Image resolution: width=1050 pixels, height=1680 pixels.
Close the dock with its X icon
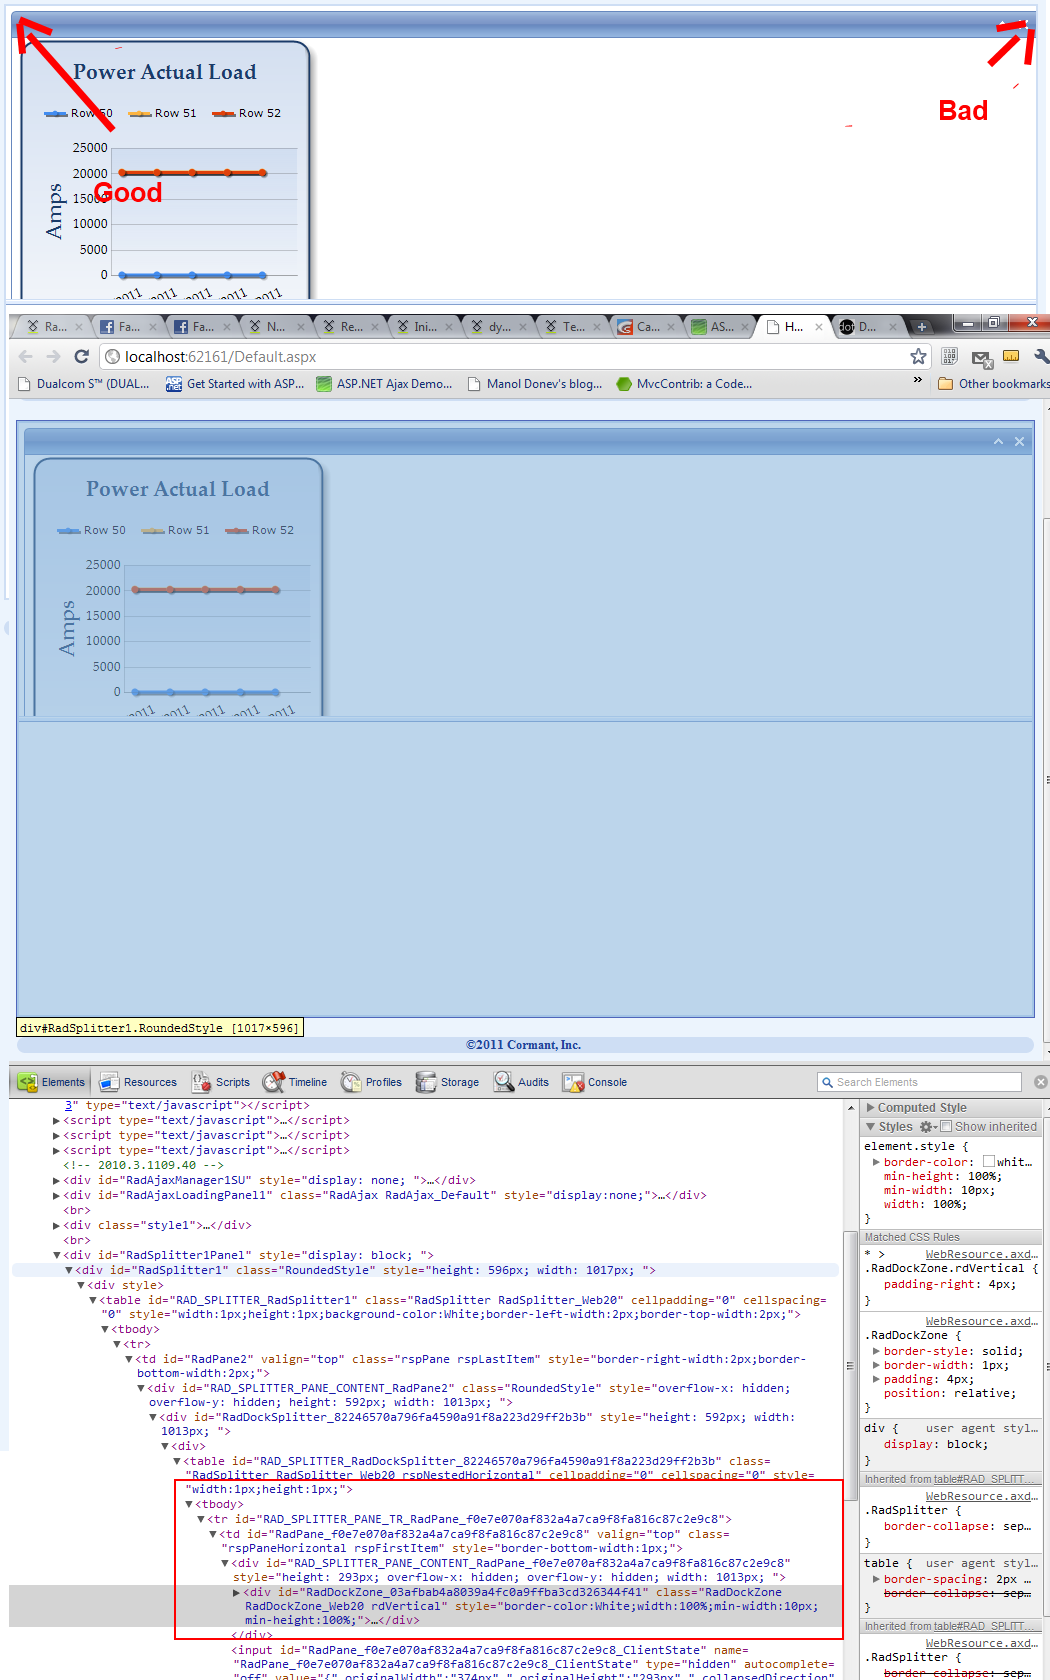[1019, 441]
